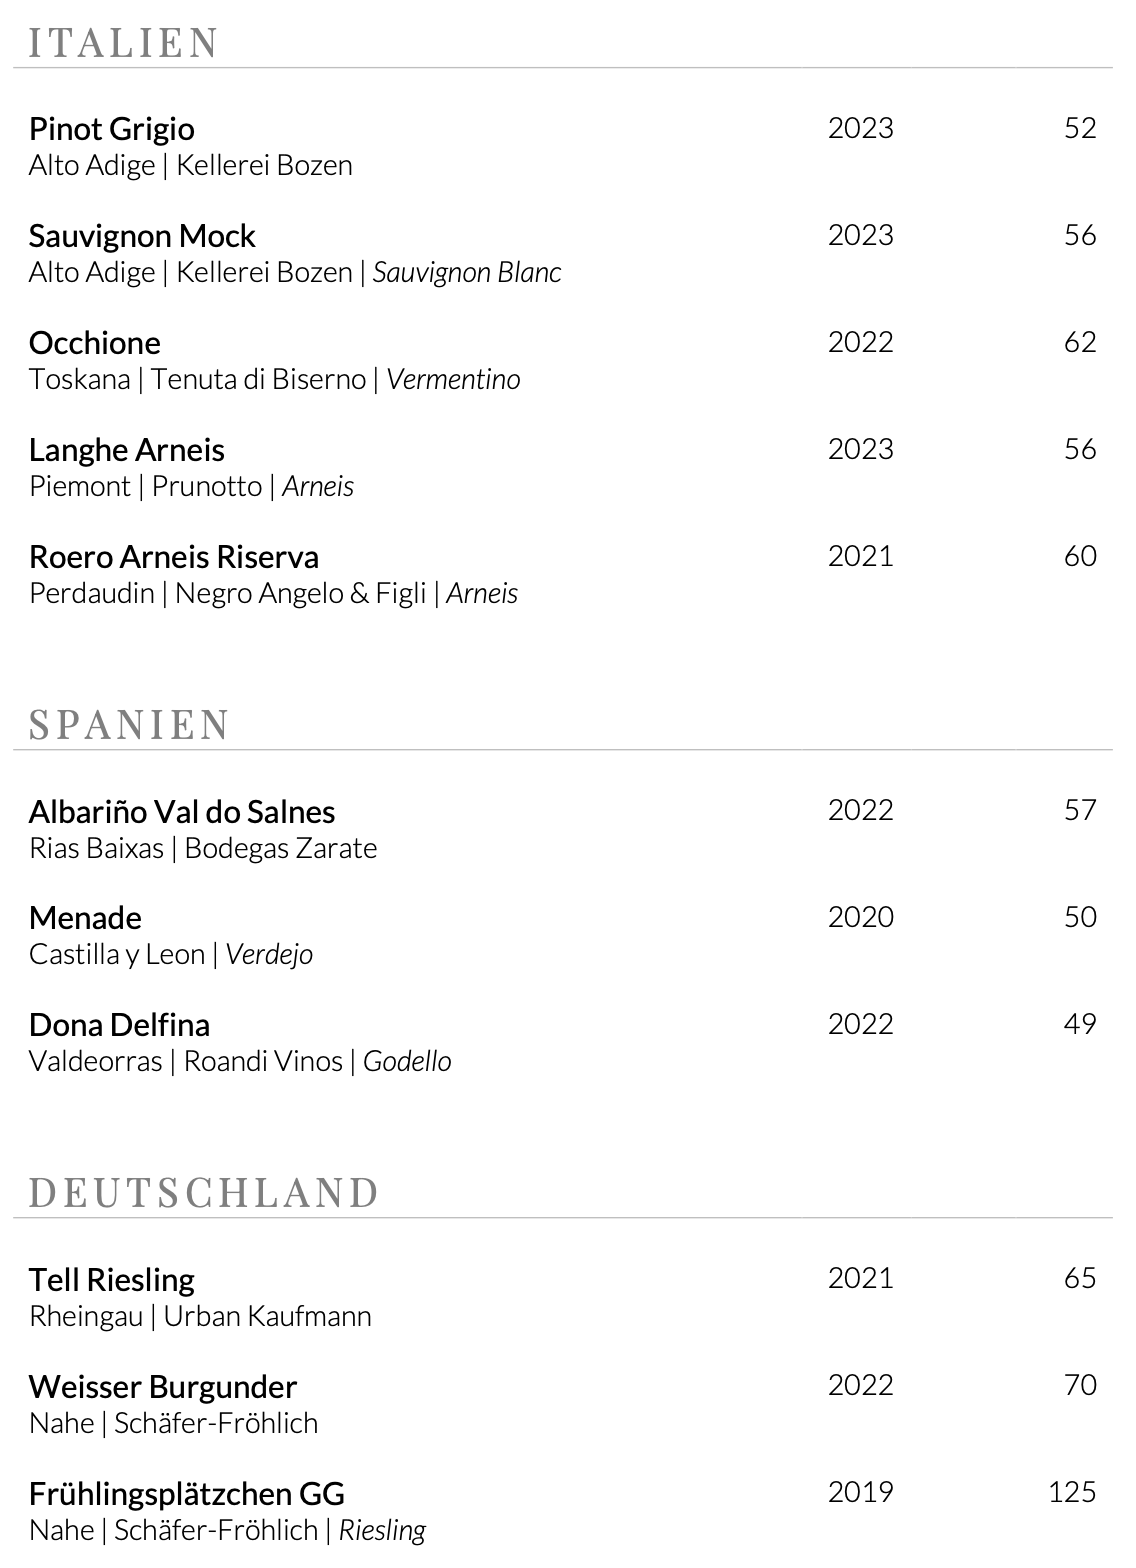This screenshot has height=1568, width=1136.
Task: Click the DEUTSCHLAND section heading
Action: pyautogui.click(x=204, y=1193)
